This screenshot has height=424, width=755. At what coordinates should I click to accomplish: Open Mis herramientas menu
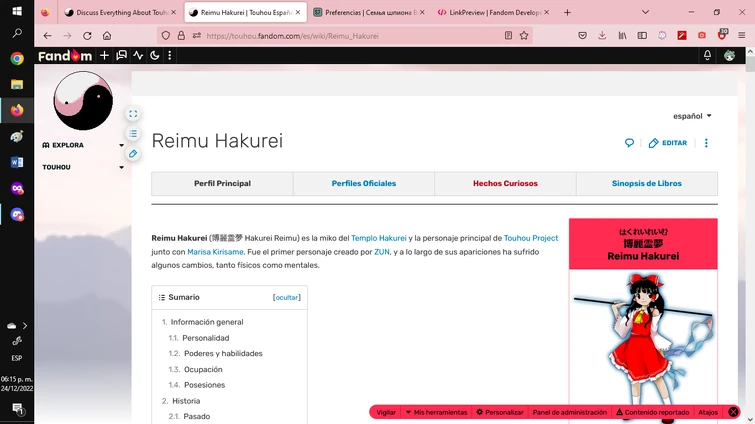click(436, 412)
